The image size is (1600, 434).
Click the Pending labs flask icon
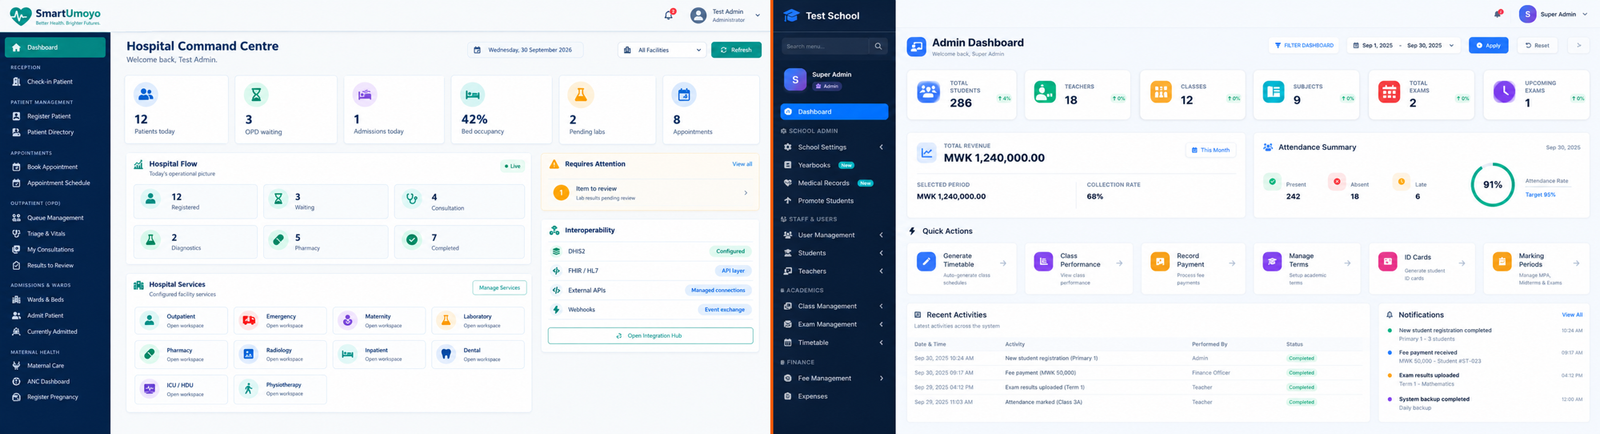coord(580,95)
